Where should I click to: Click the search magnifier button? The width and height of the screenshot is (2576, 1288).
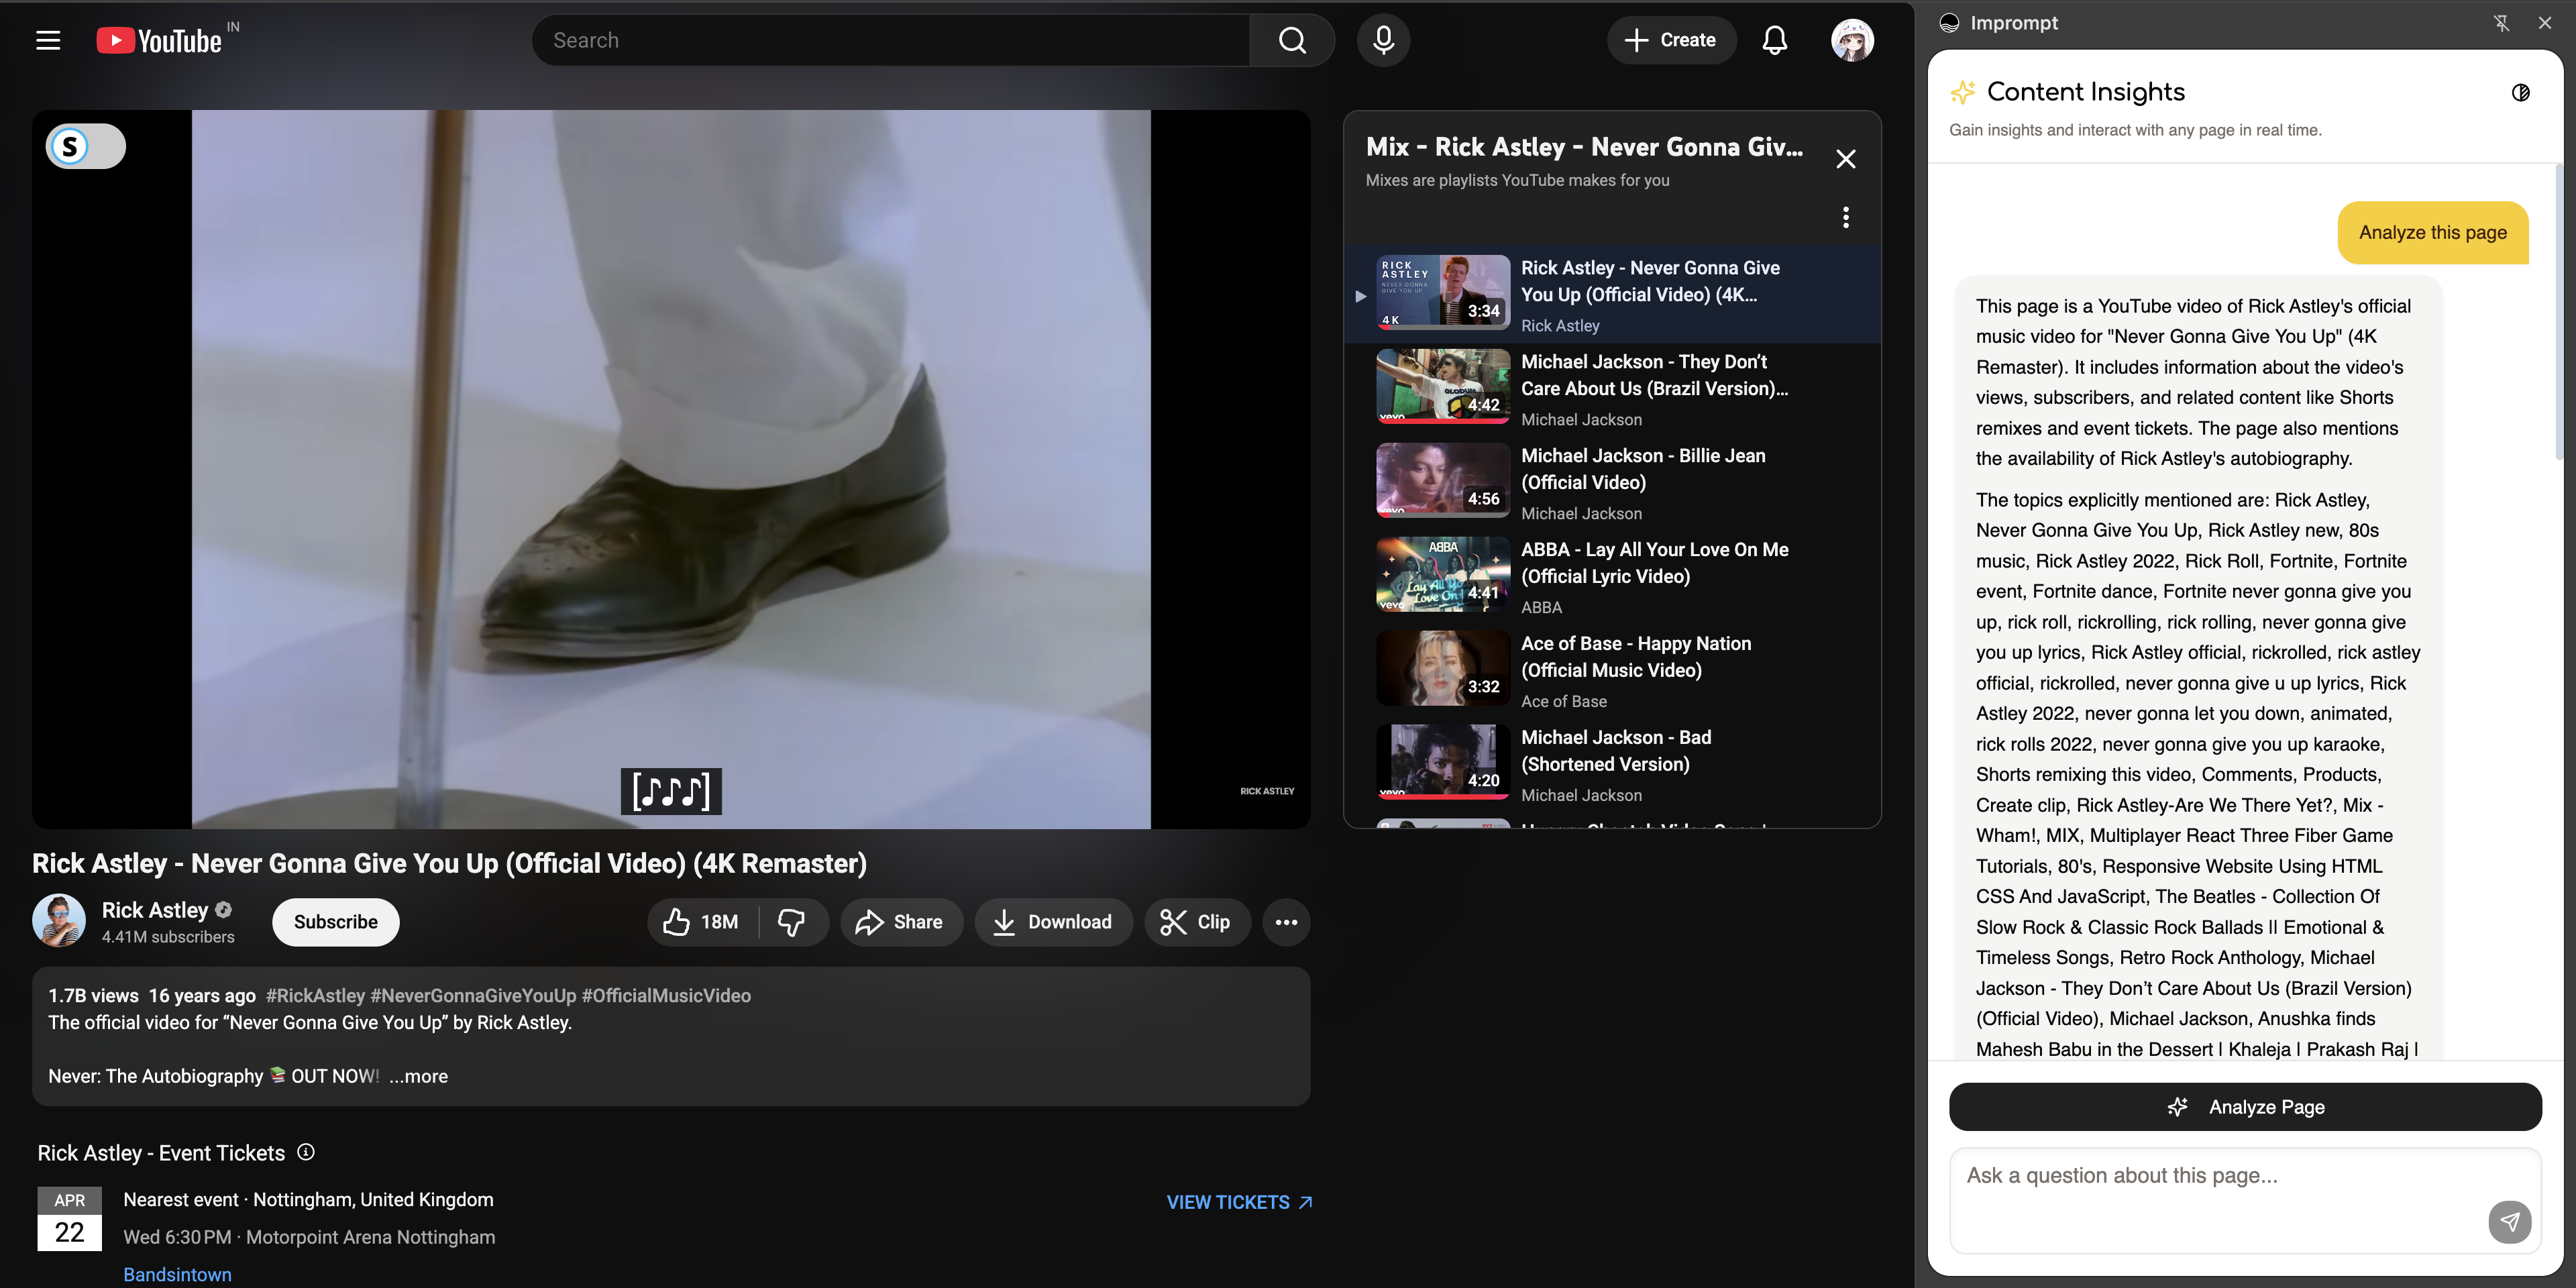[x=1292, y=40]
